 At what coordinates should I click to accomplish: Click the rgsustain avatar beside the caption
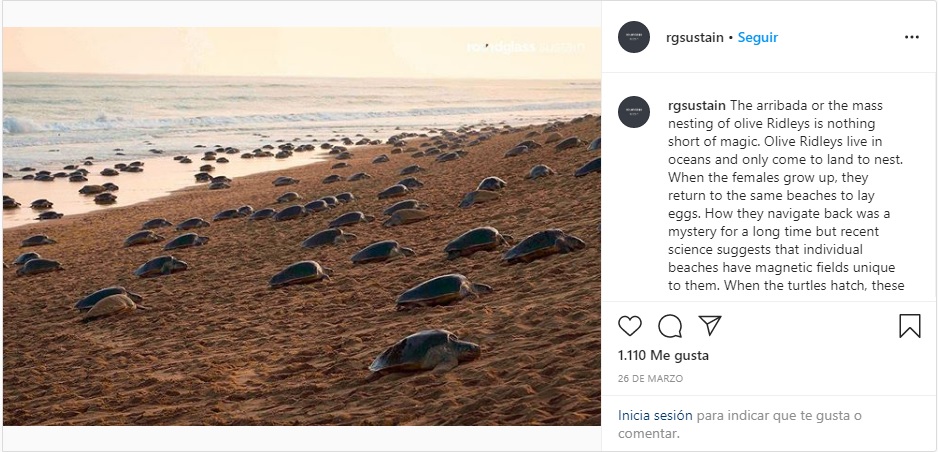coord(634,112)
